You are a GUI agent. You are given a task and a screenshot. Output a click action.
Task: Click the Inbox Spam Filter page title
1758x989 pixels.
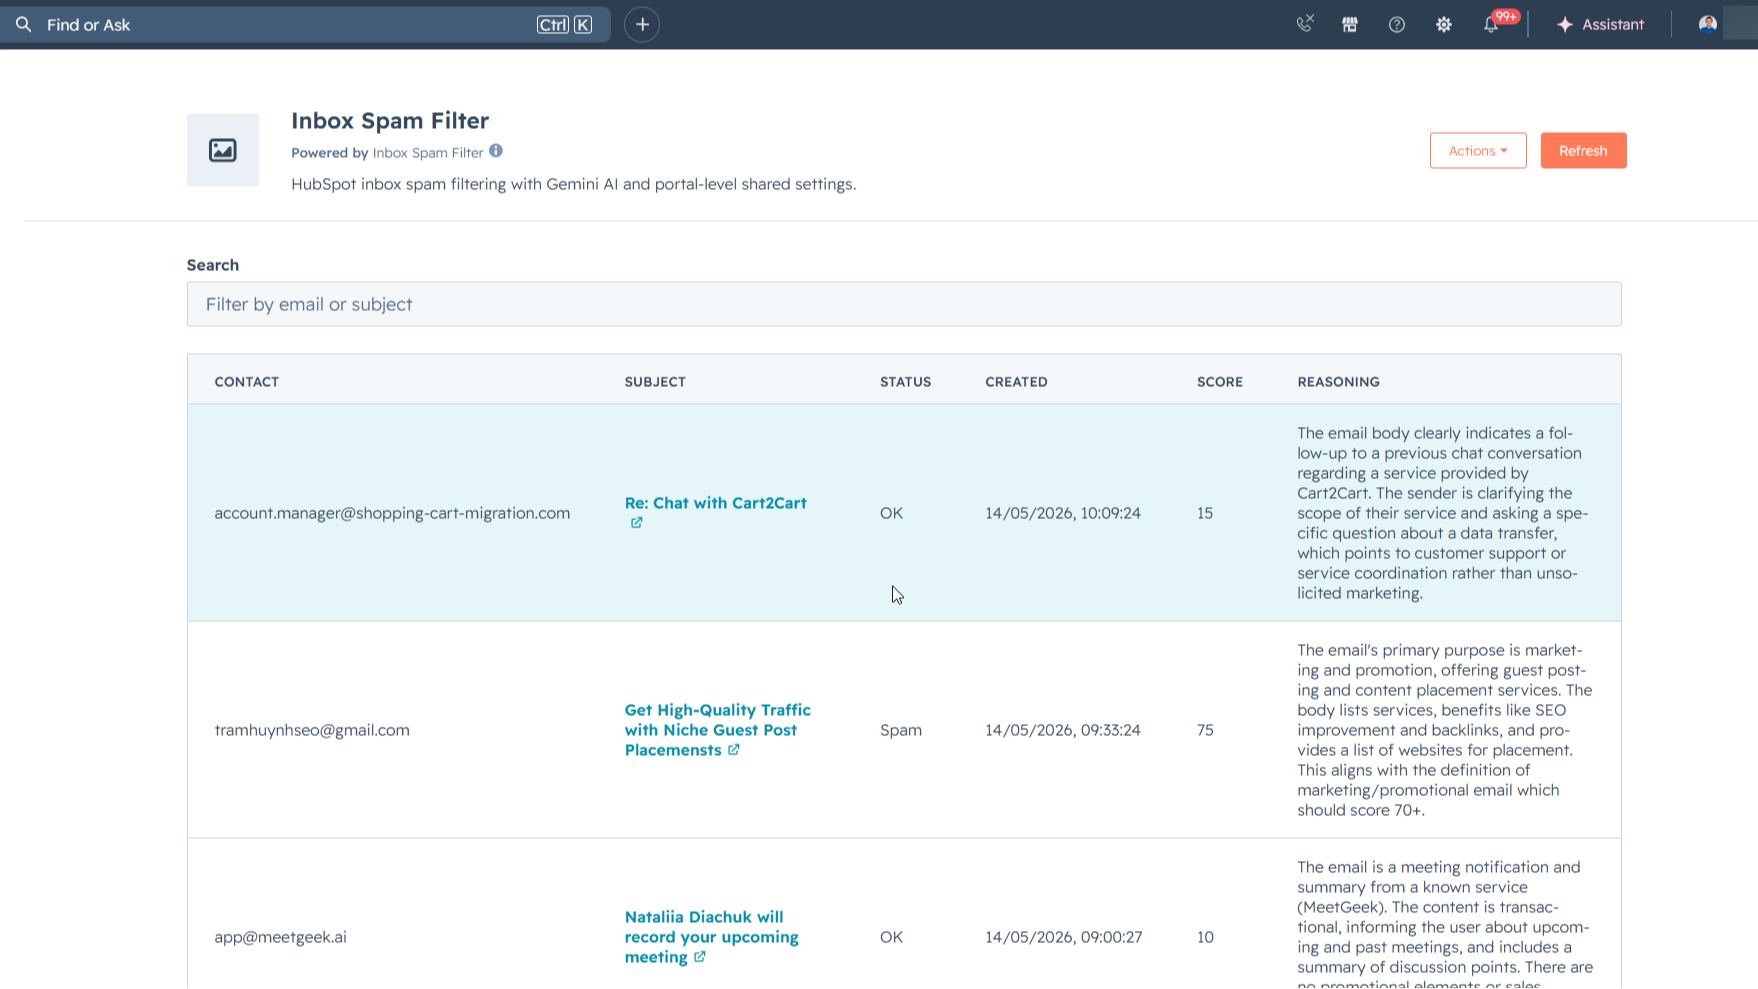[390, 121]
